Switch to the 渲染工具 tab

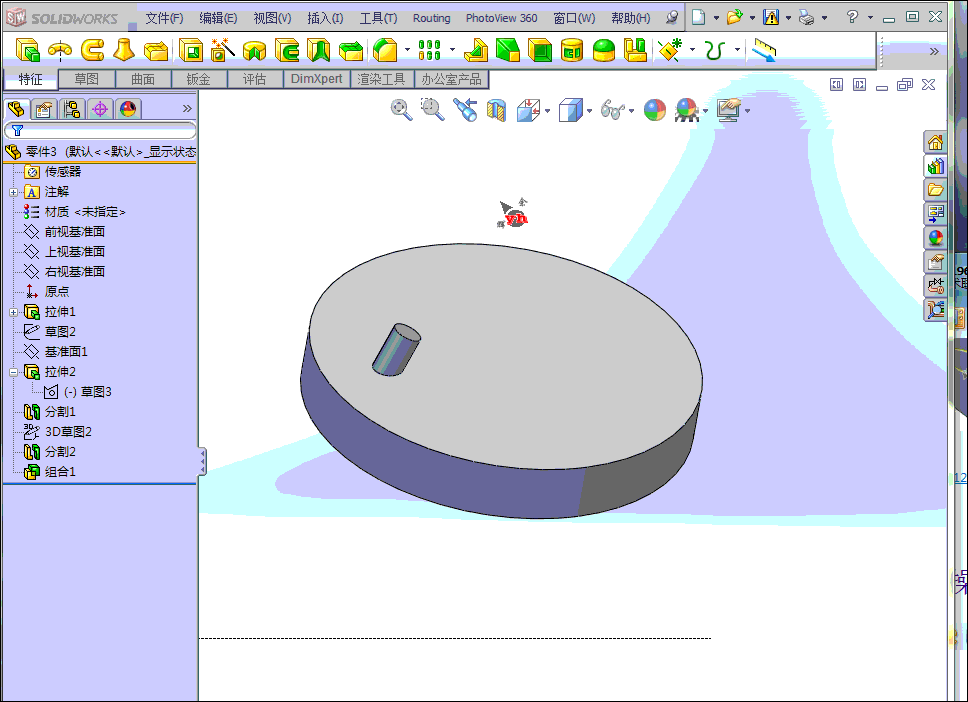click(382, 79)
